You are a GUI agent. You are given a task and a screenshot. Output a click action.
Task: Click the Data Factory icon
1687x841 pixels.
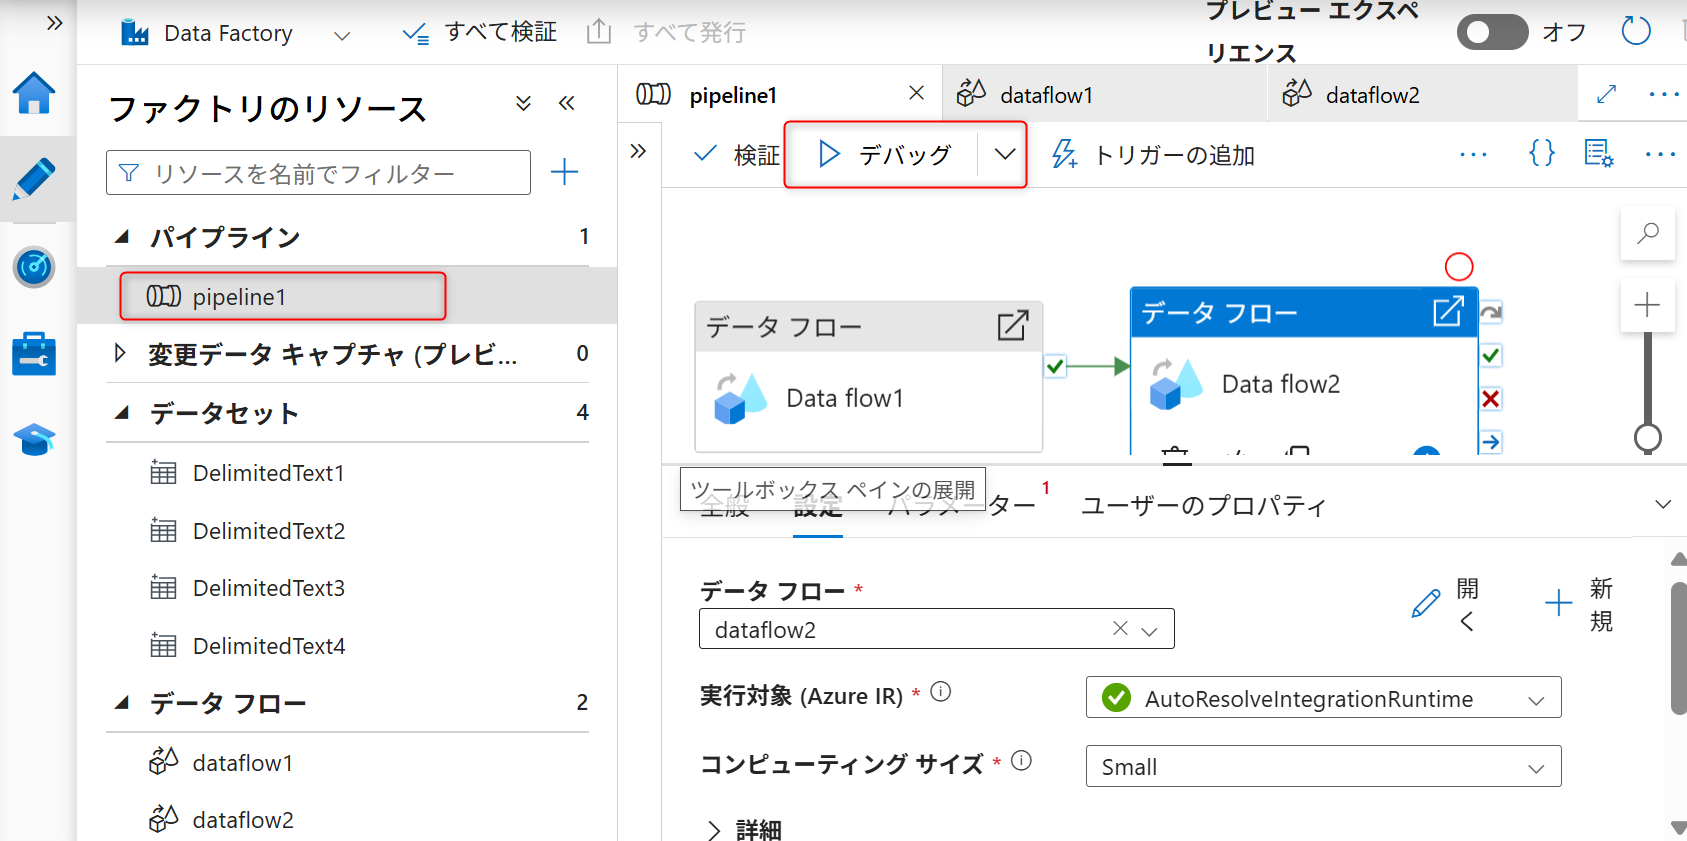(135, 33)
